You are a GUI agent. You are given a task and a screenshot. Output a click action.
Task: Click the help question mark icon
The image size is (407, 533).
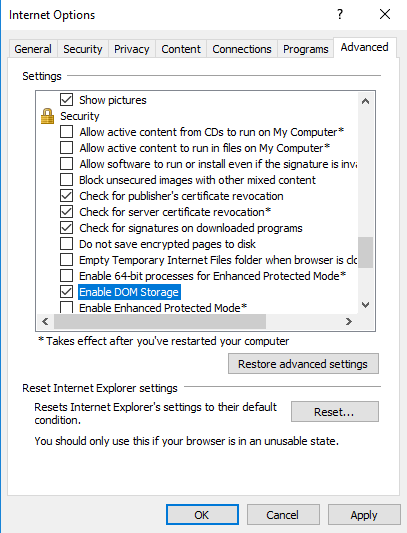[x=340, y=14]
